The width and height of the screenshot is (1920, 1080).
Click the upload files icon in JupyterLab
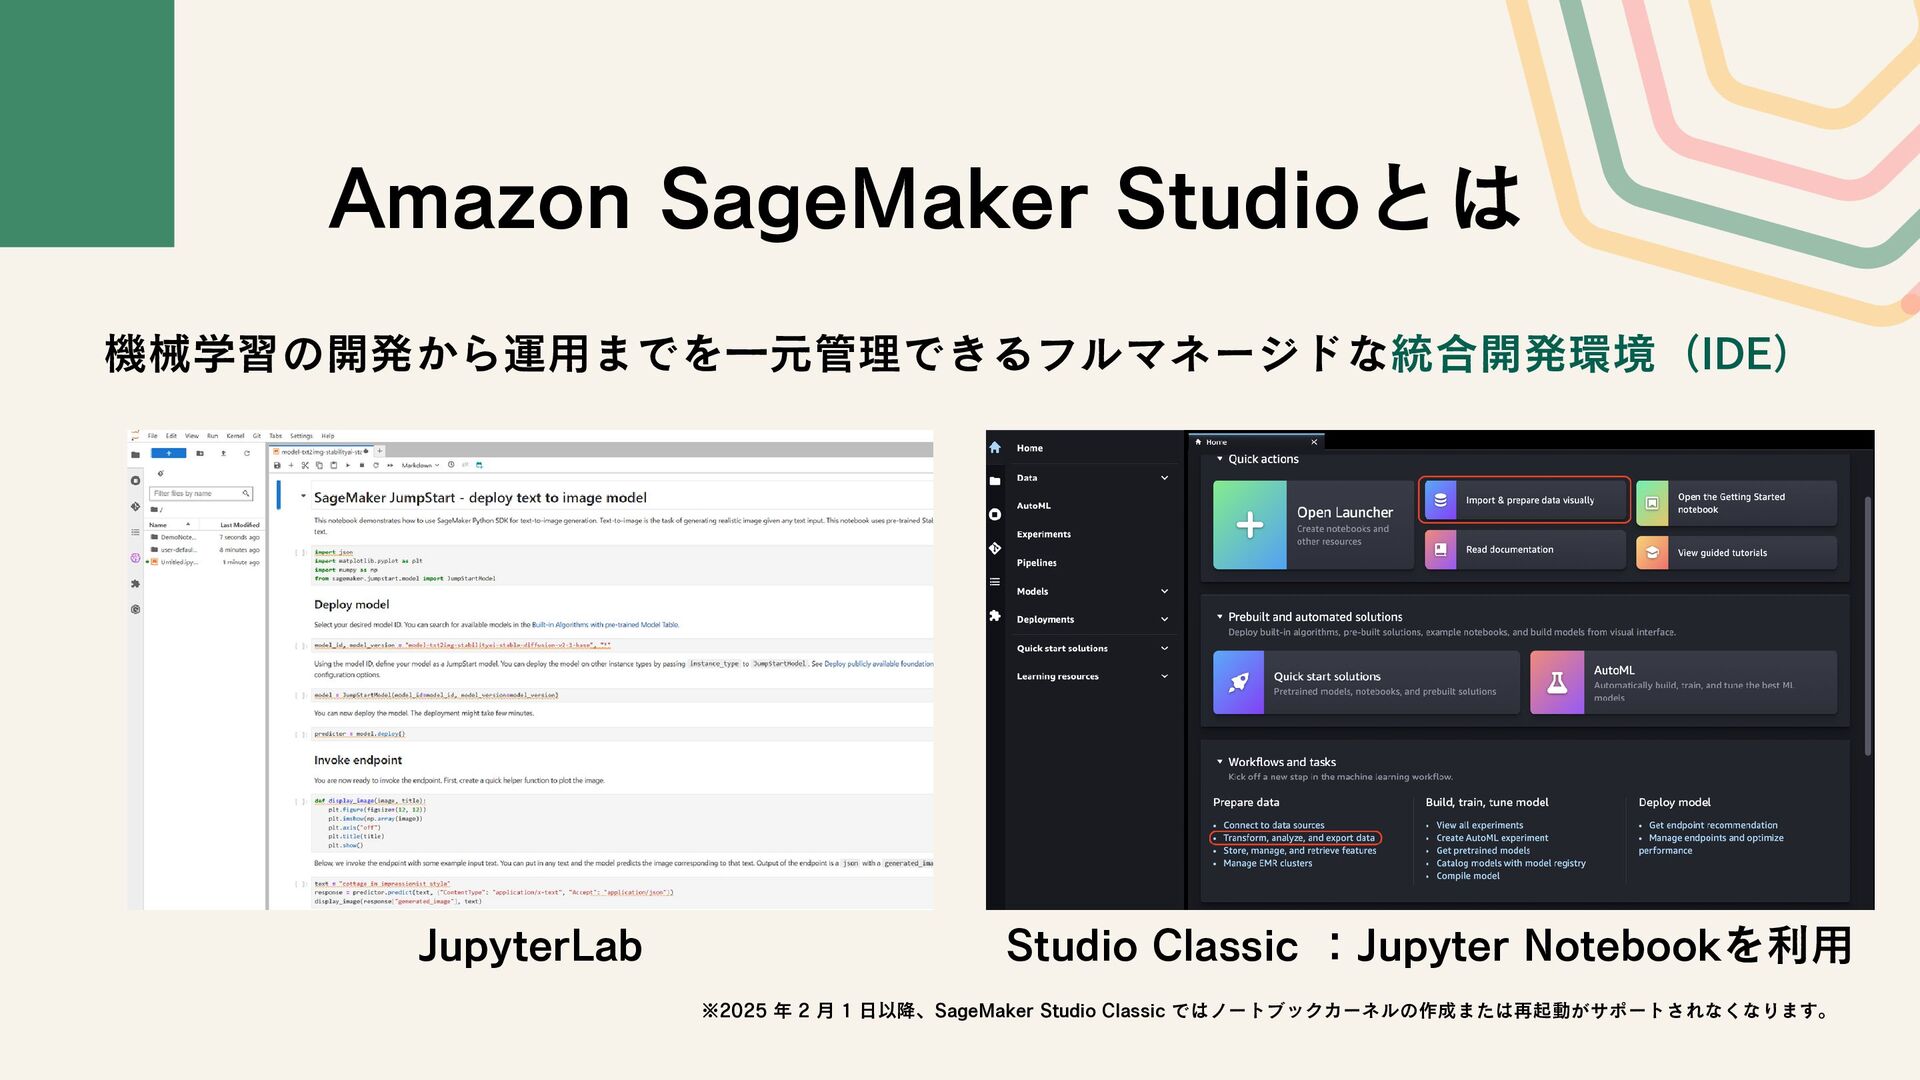(x=223, y=453)
